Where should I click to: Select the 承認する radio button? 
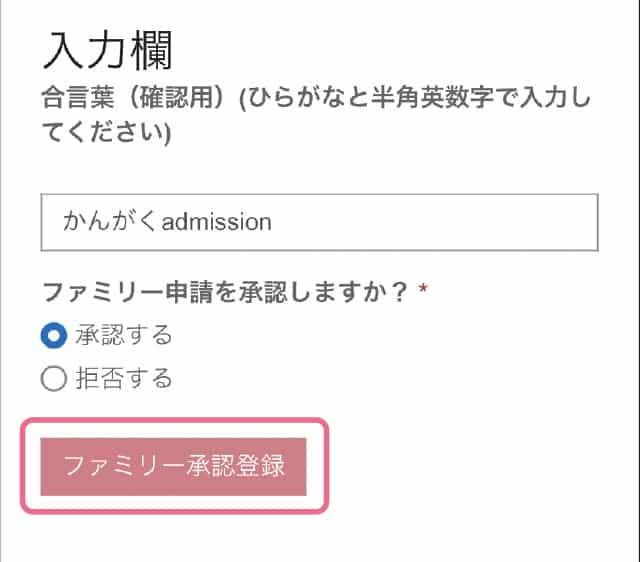pos(53,335)
